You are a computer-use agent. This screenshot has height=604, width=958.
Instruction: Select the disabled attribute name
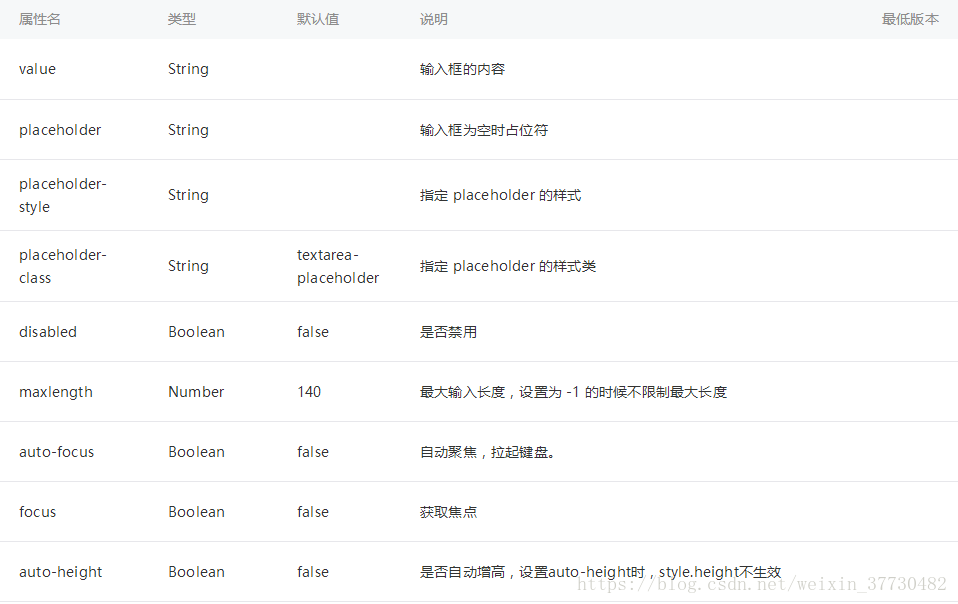tap(48, 332)
